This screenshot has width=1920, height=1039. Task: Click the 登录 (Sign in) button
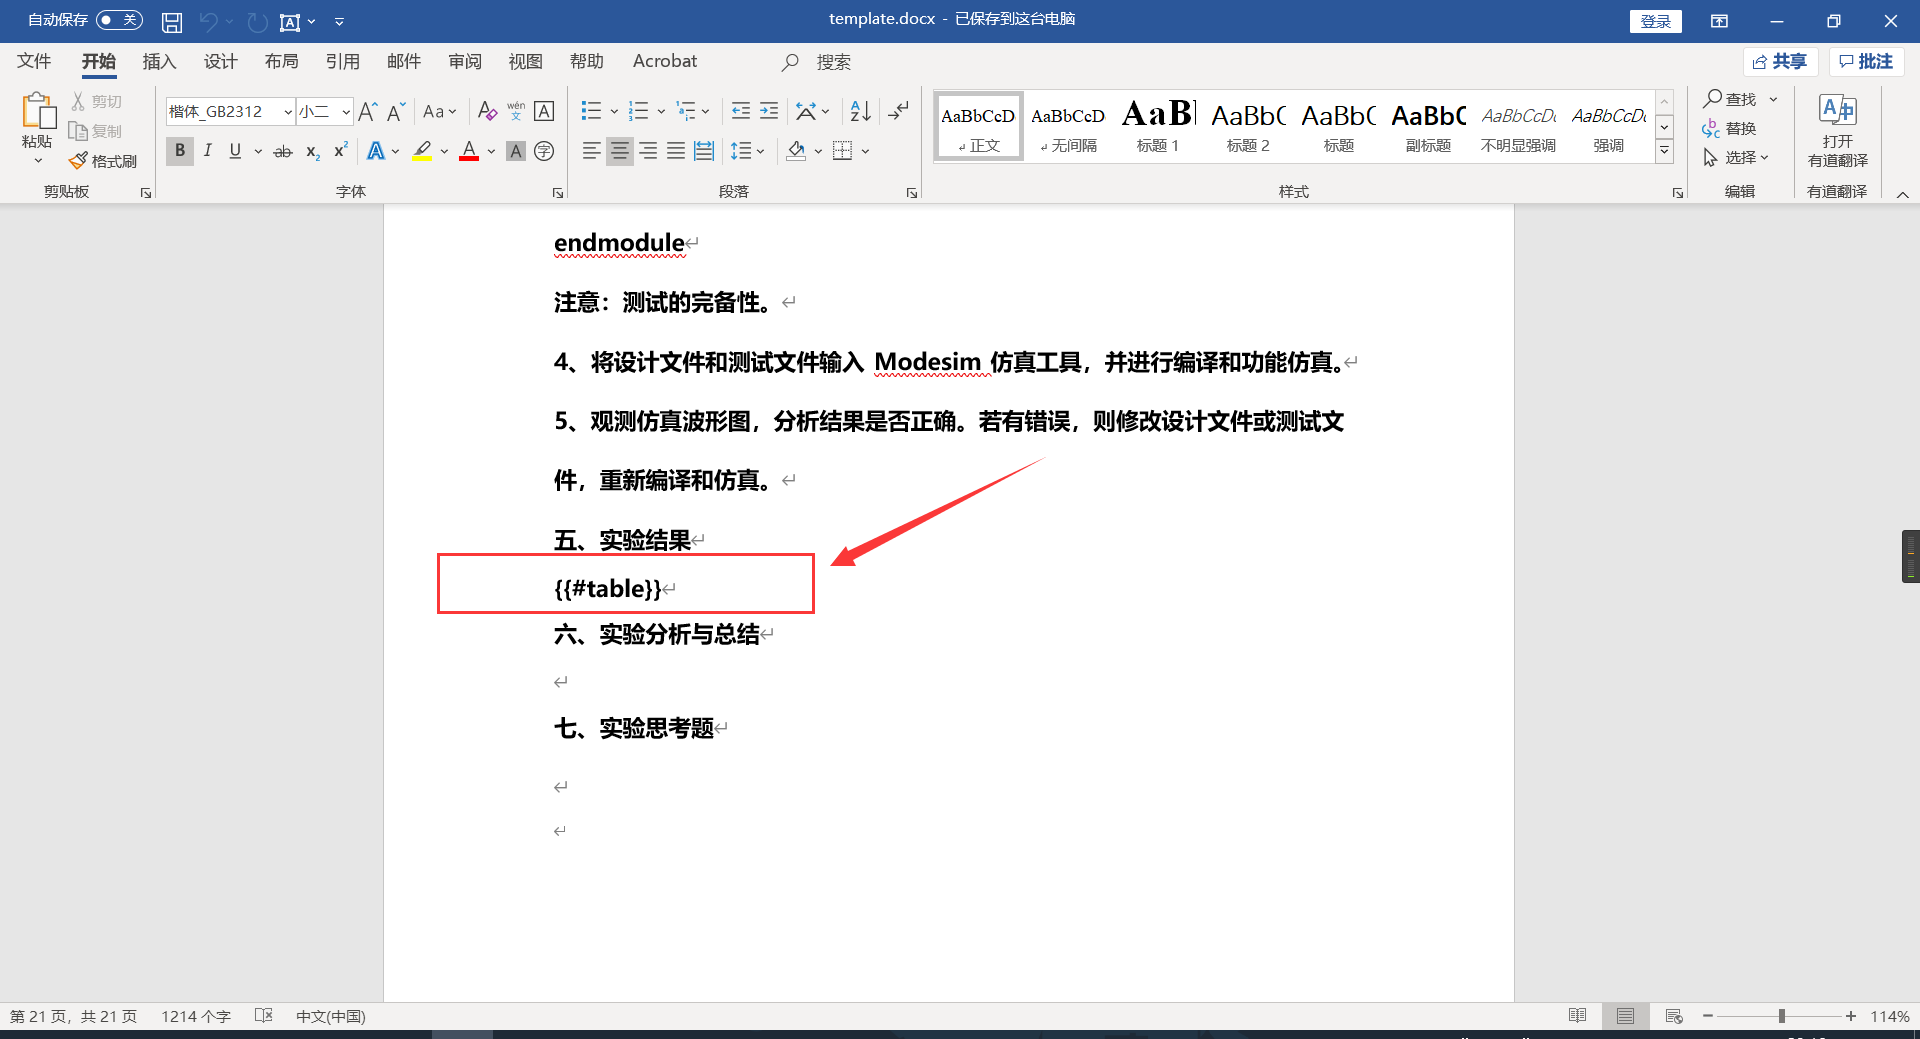pyautogui.click(x=1655, y=21)
